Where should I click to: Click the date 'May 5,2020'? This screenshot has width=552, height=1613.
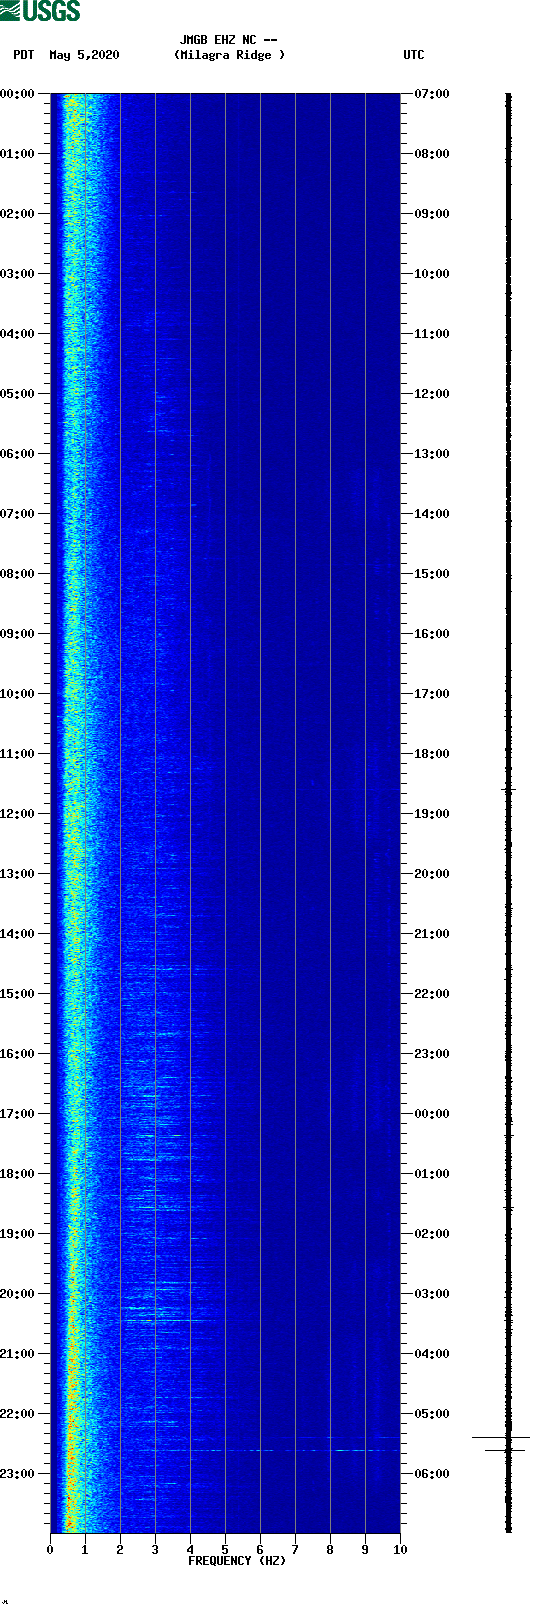click(x=84, y=55)
